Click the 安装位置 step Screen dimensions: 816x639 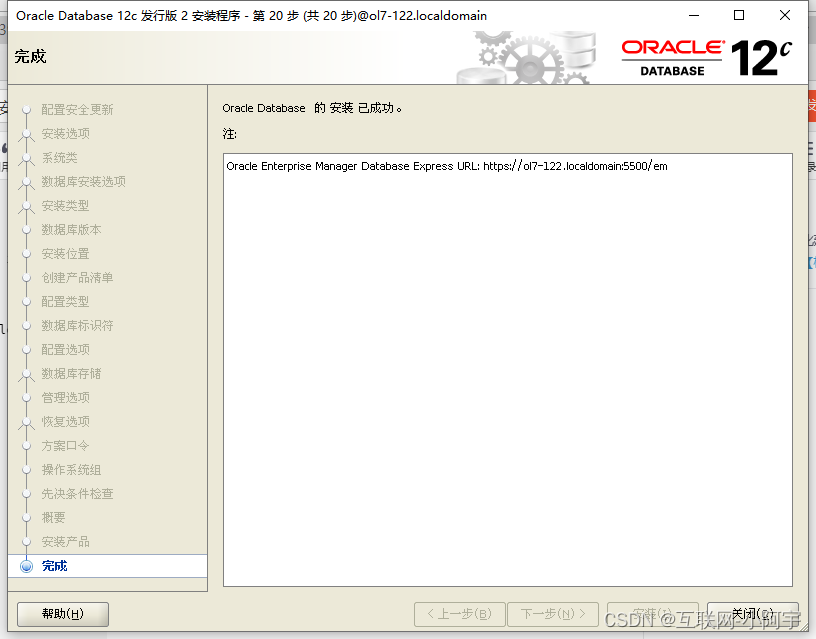tap(66, 253)
